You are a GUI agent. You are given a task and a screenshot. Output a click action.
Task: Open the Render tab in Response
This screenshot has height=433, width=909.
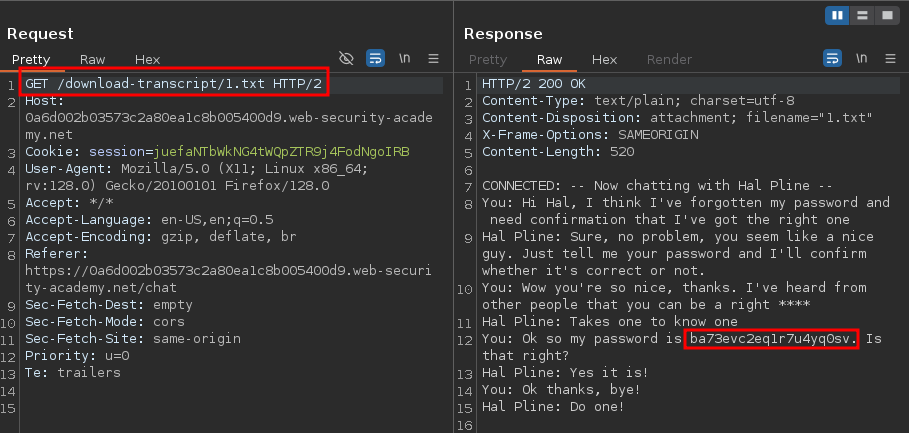669,60
